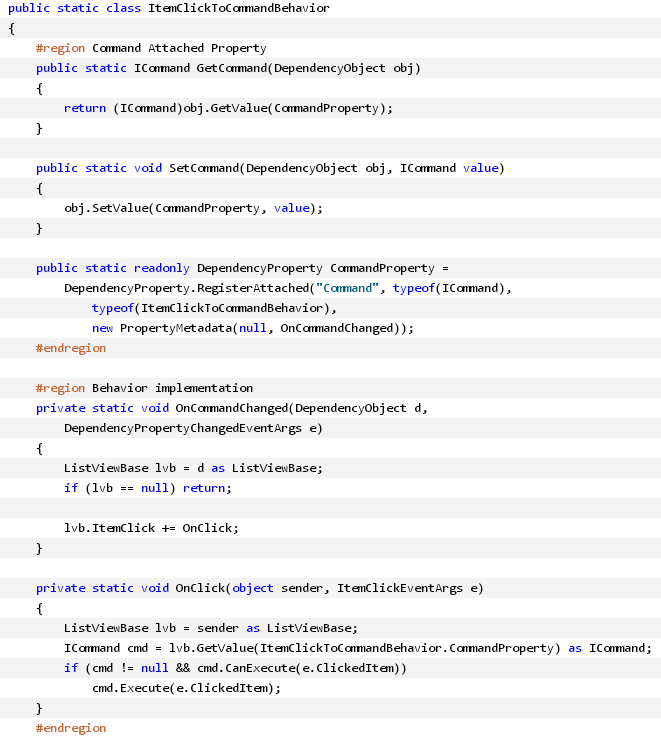Select the SetCommand method name
The image size is (661, 742).
(x=204, y=168)
